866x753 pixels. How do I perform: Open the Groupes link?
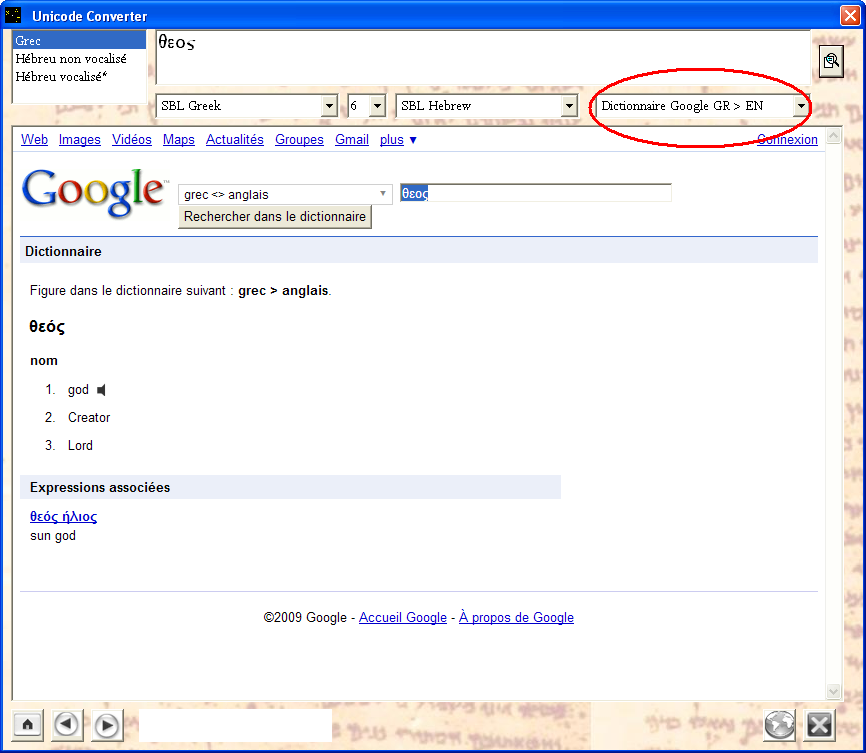click(x=299, y=140)
